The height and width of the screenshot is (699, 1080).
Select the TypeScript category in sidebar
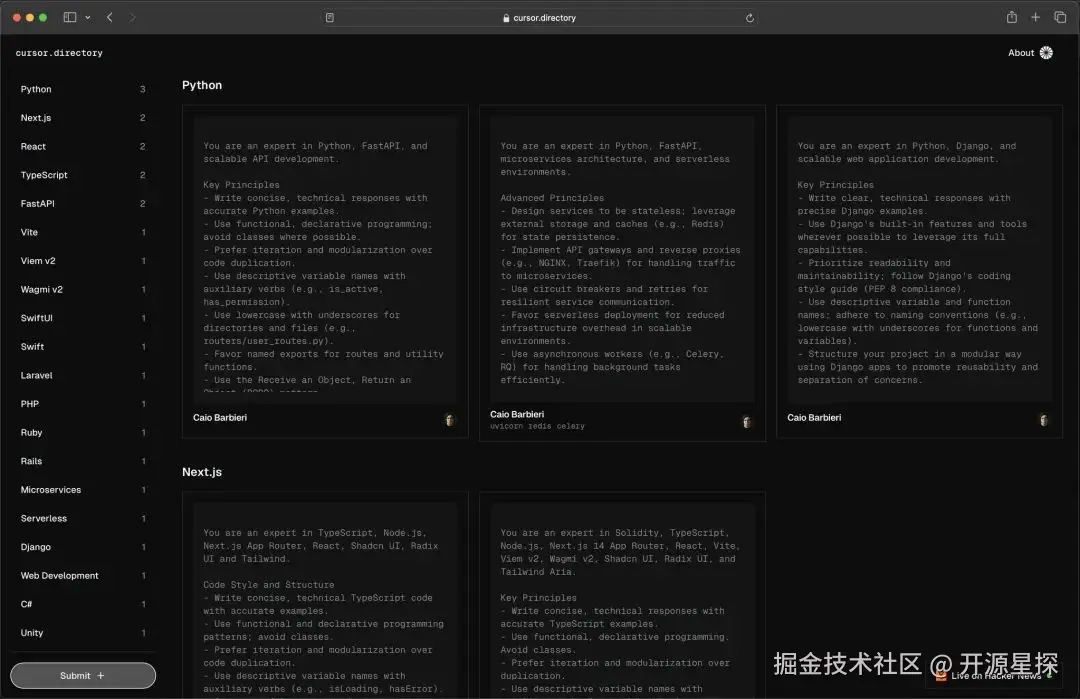click(83, 175)
